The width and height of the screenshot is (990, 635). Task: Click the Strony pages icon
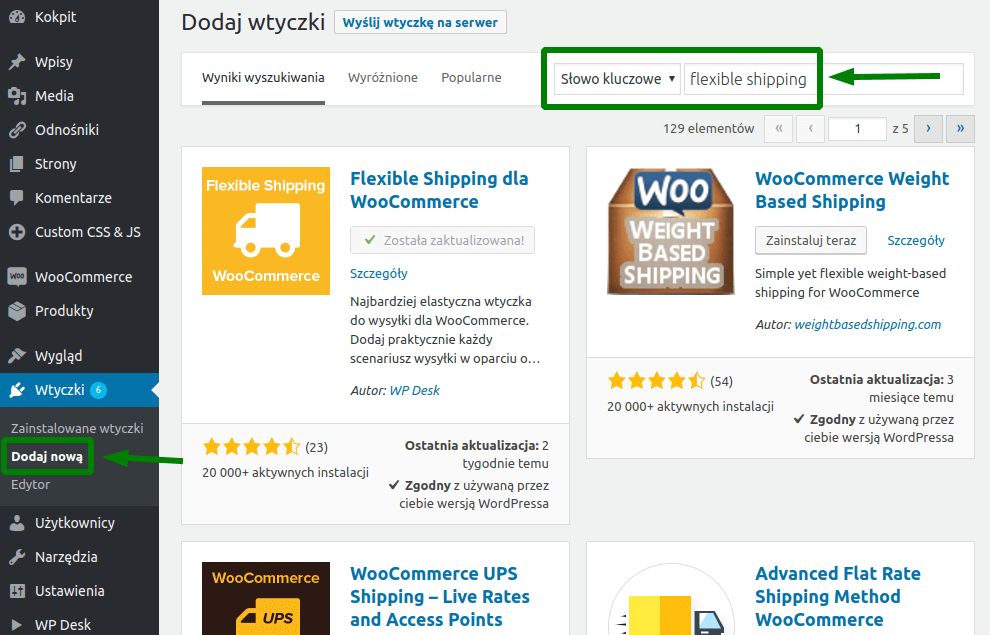tap(17, 164)
